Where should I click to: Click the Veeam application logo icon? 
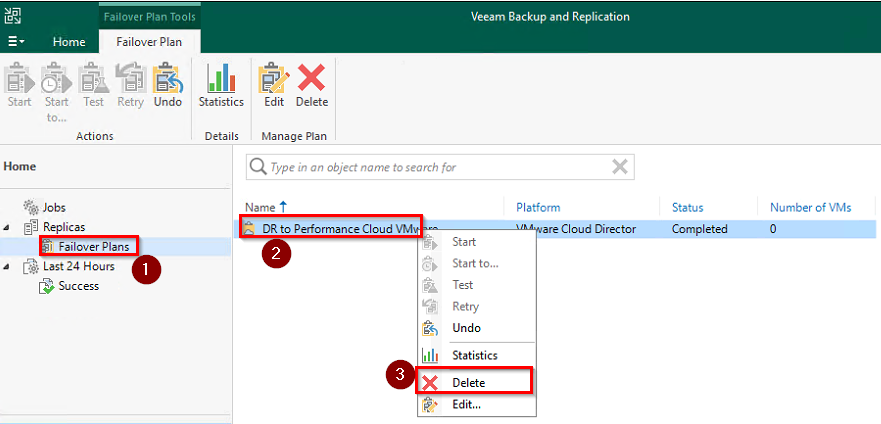click(x=12, y=15)
